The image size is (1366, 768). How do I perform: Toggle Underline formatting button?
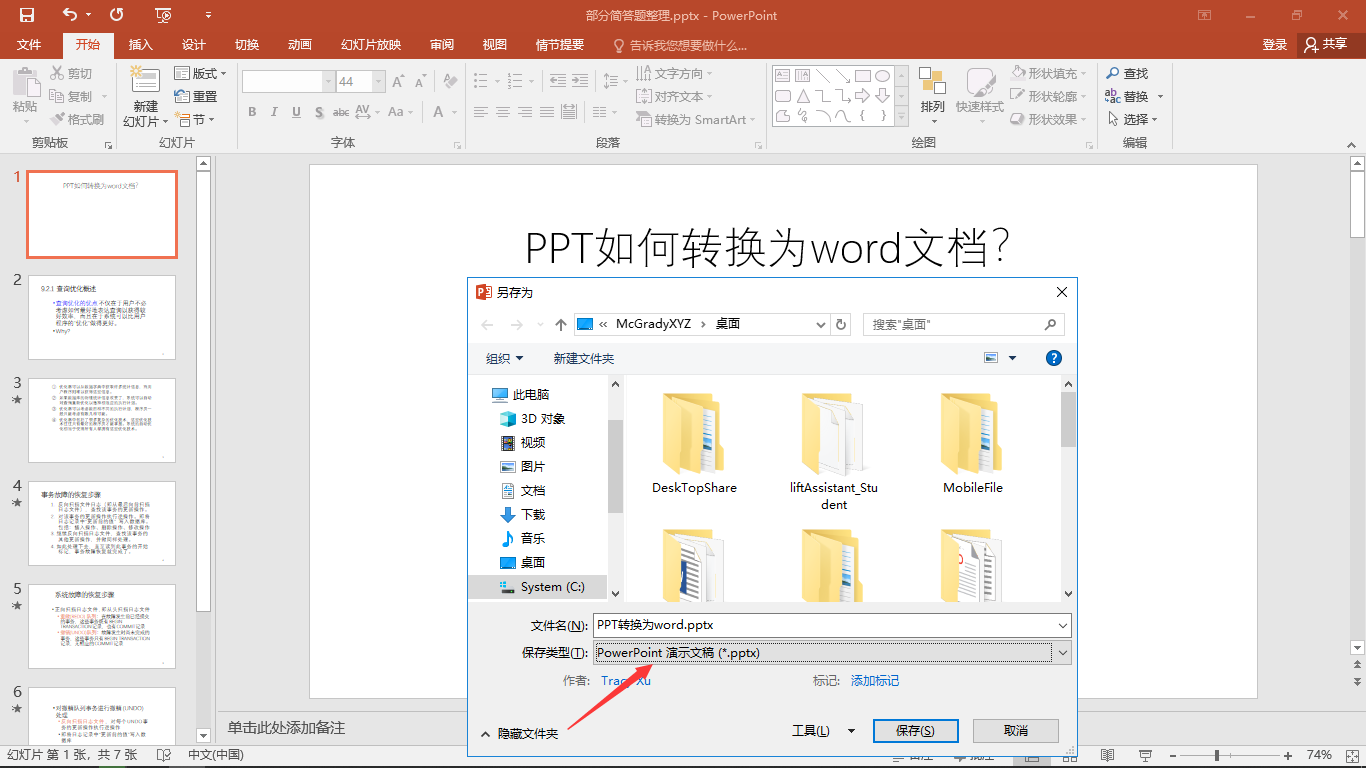point(296,112)
